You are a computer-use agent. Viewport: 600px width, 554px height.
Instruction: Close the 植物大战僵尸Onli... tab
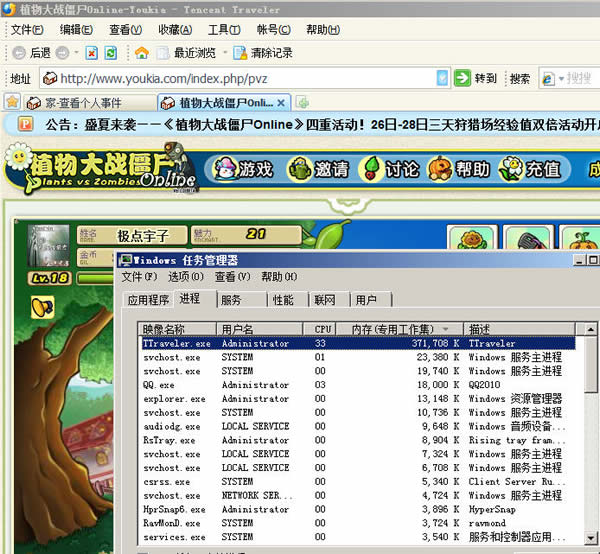click(281, 103)
